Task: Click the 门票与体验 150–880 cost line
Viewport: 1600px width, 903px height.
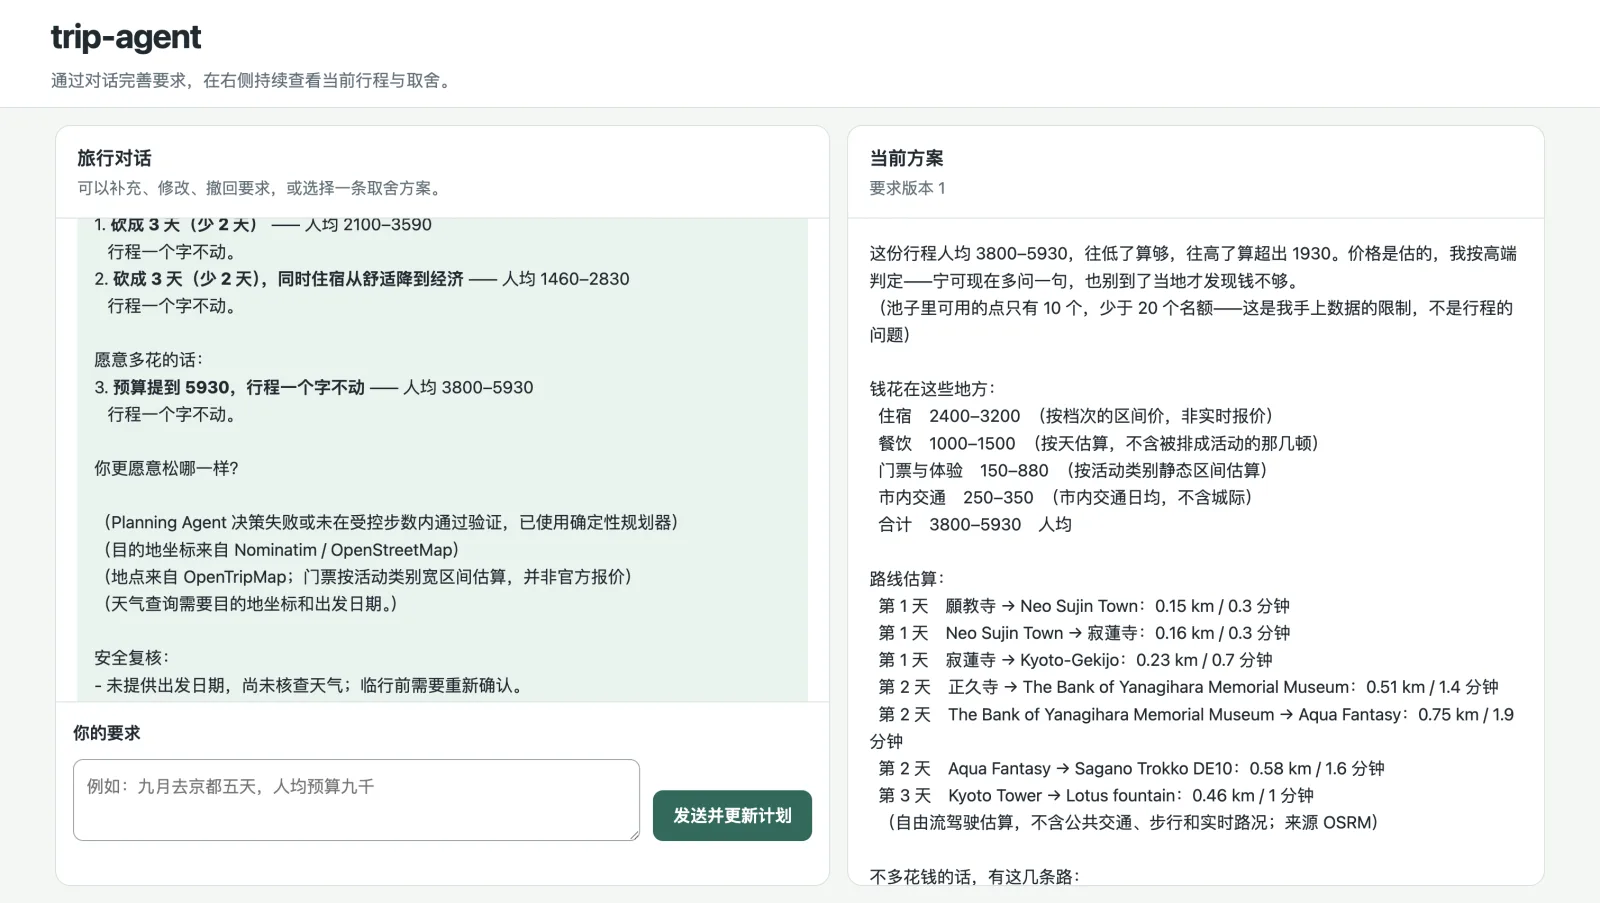Action: (1074, 470)
